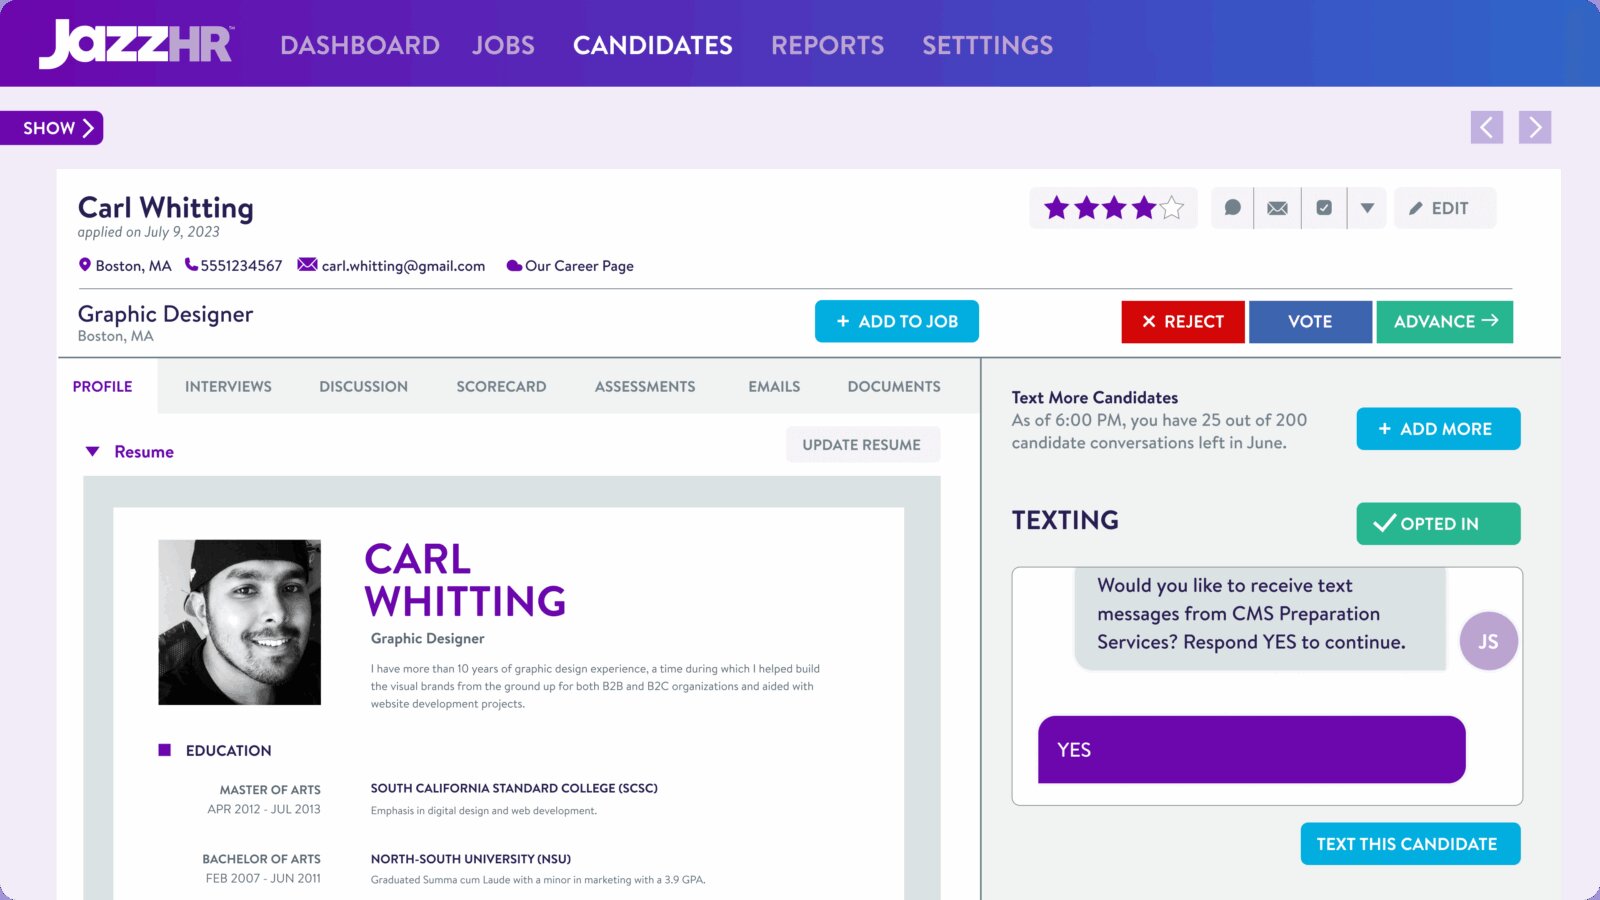The width and height of the screenshot is (1600, 900).
Task: Click the resume profile photo
Action: 240,622
